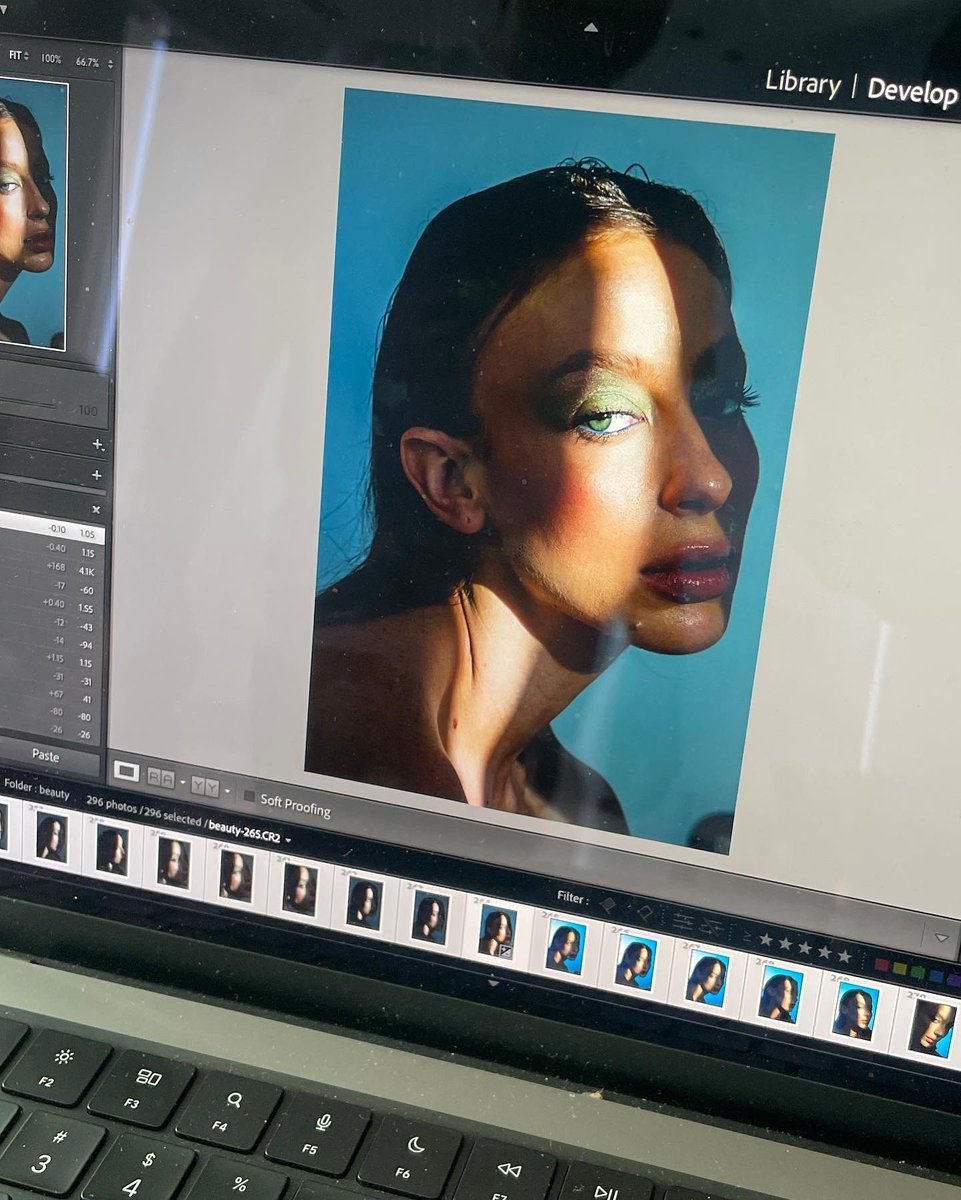Viewport: 961px width, 1200px height.
Task: Select the Loupe view icon in toolbar
Action: 126,771
